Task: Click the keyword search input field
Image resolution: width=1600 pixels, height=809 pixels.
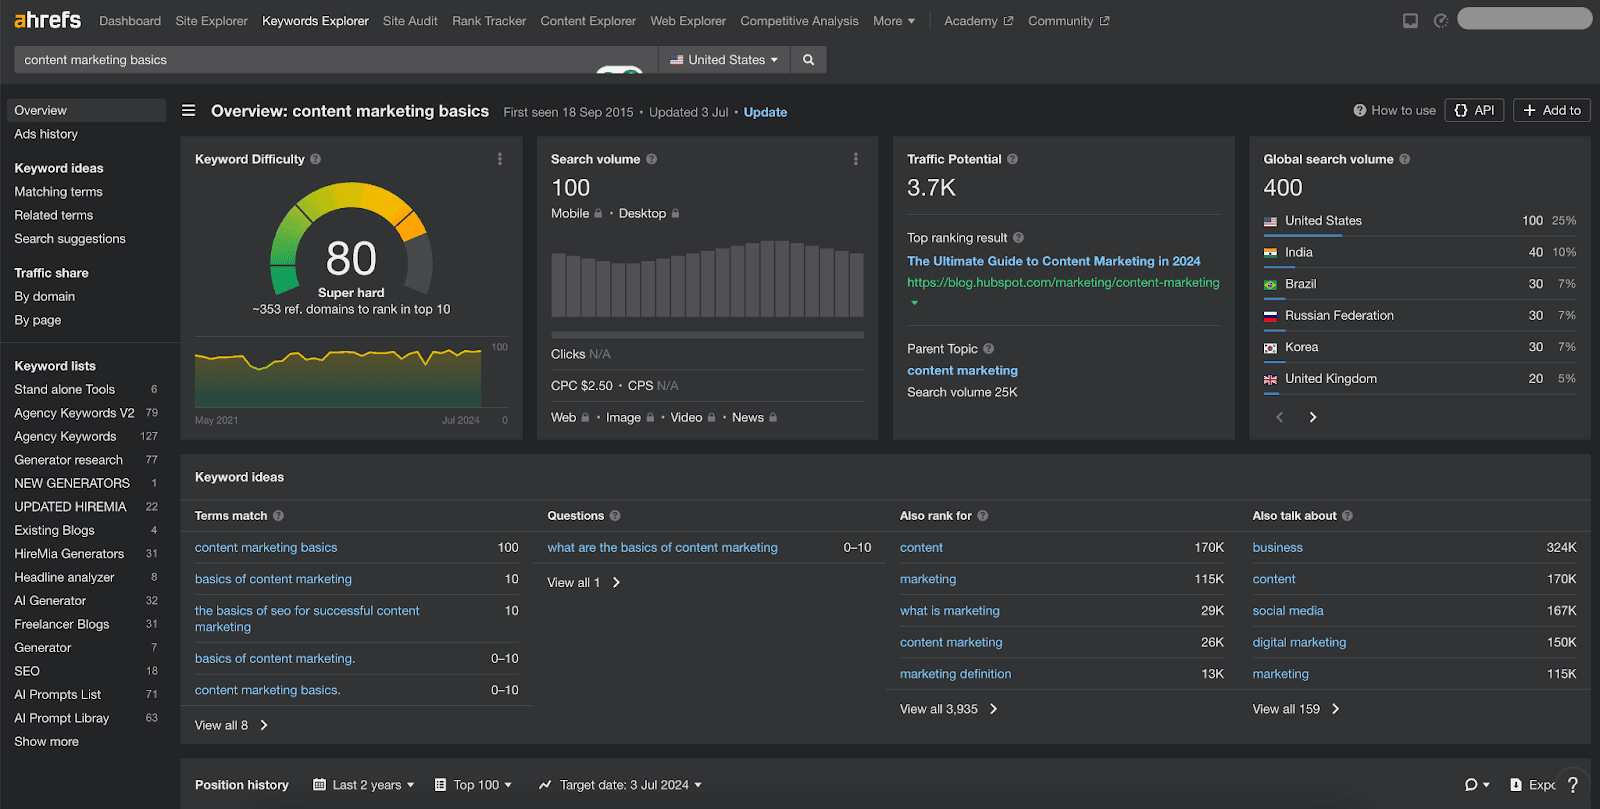Action: (336, 60)
